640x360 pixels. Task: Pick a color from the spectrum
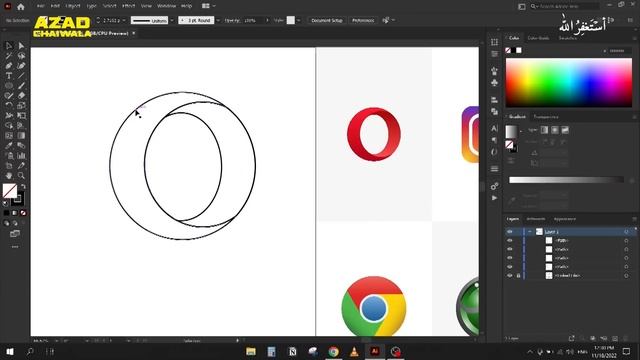pyautogui.click(x=569, y=82)
